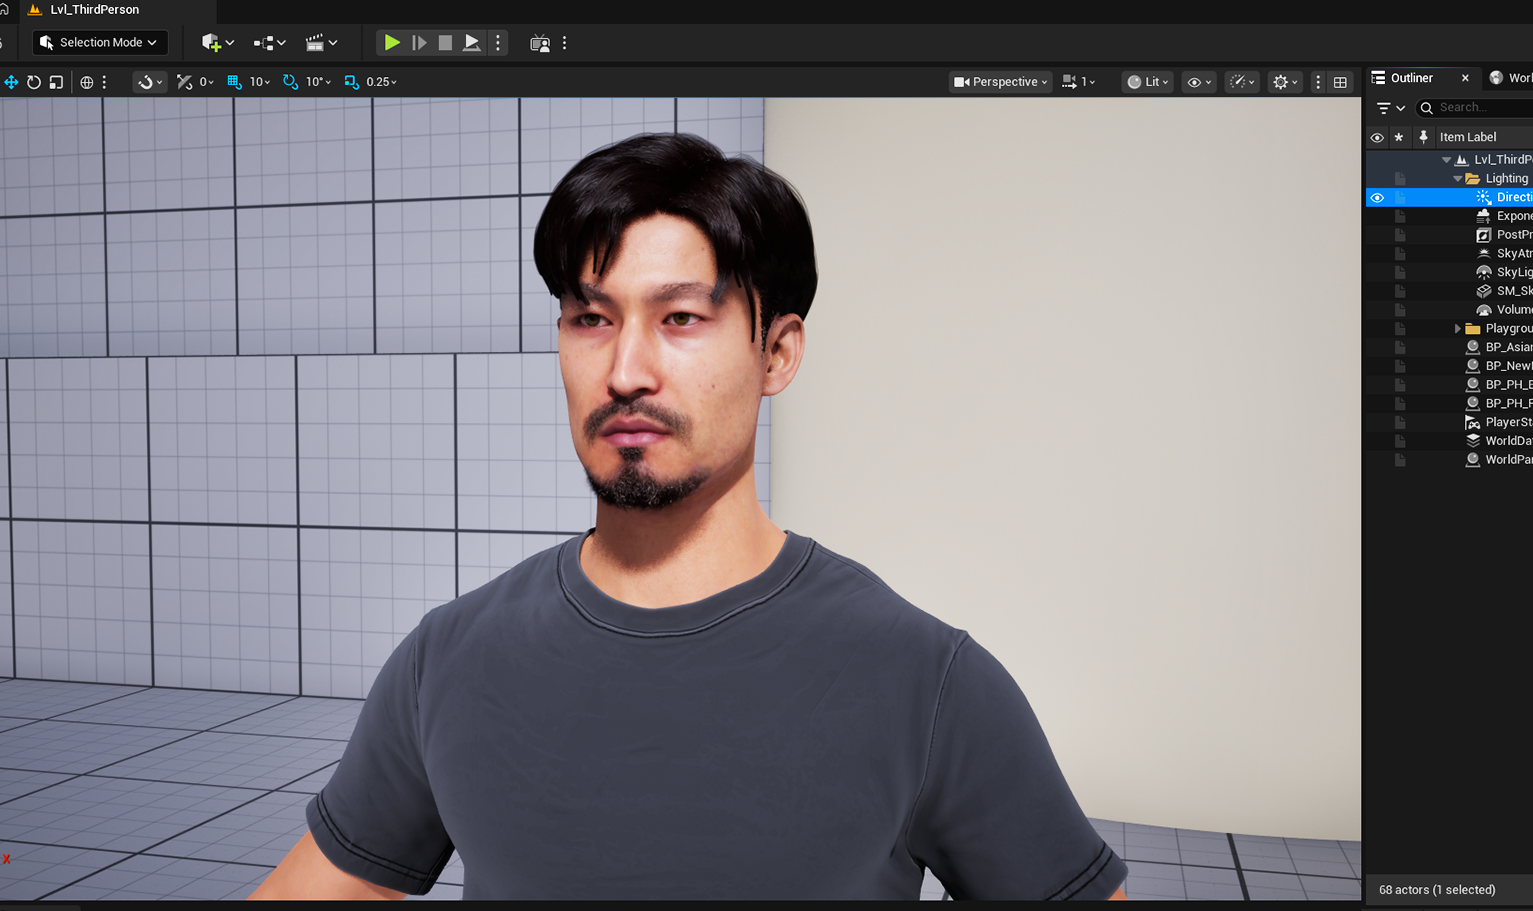Click the Lit shading mode control
This screenshot has width=1533, height=911.
(x=1145, y=82)
